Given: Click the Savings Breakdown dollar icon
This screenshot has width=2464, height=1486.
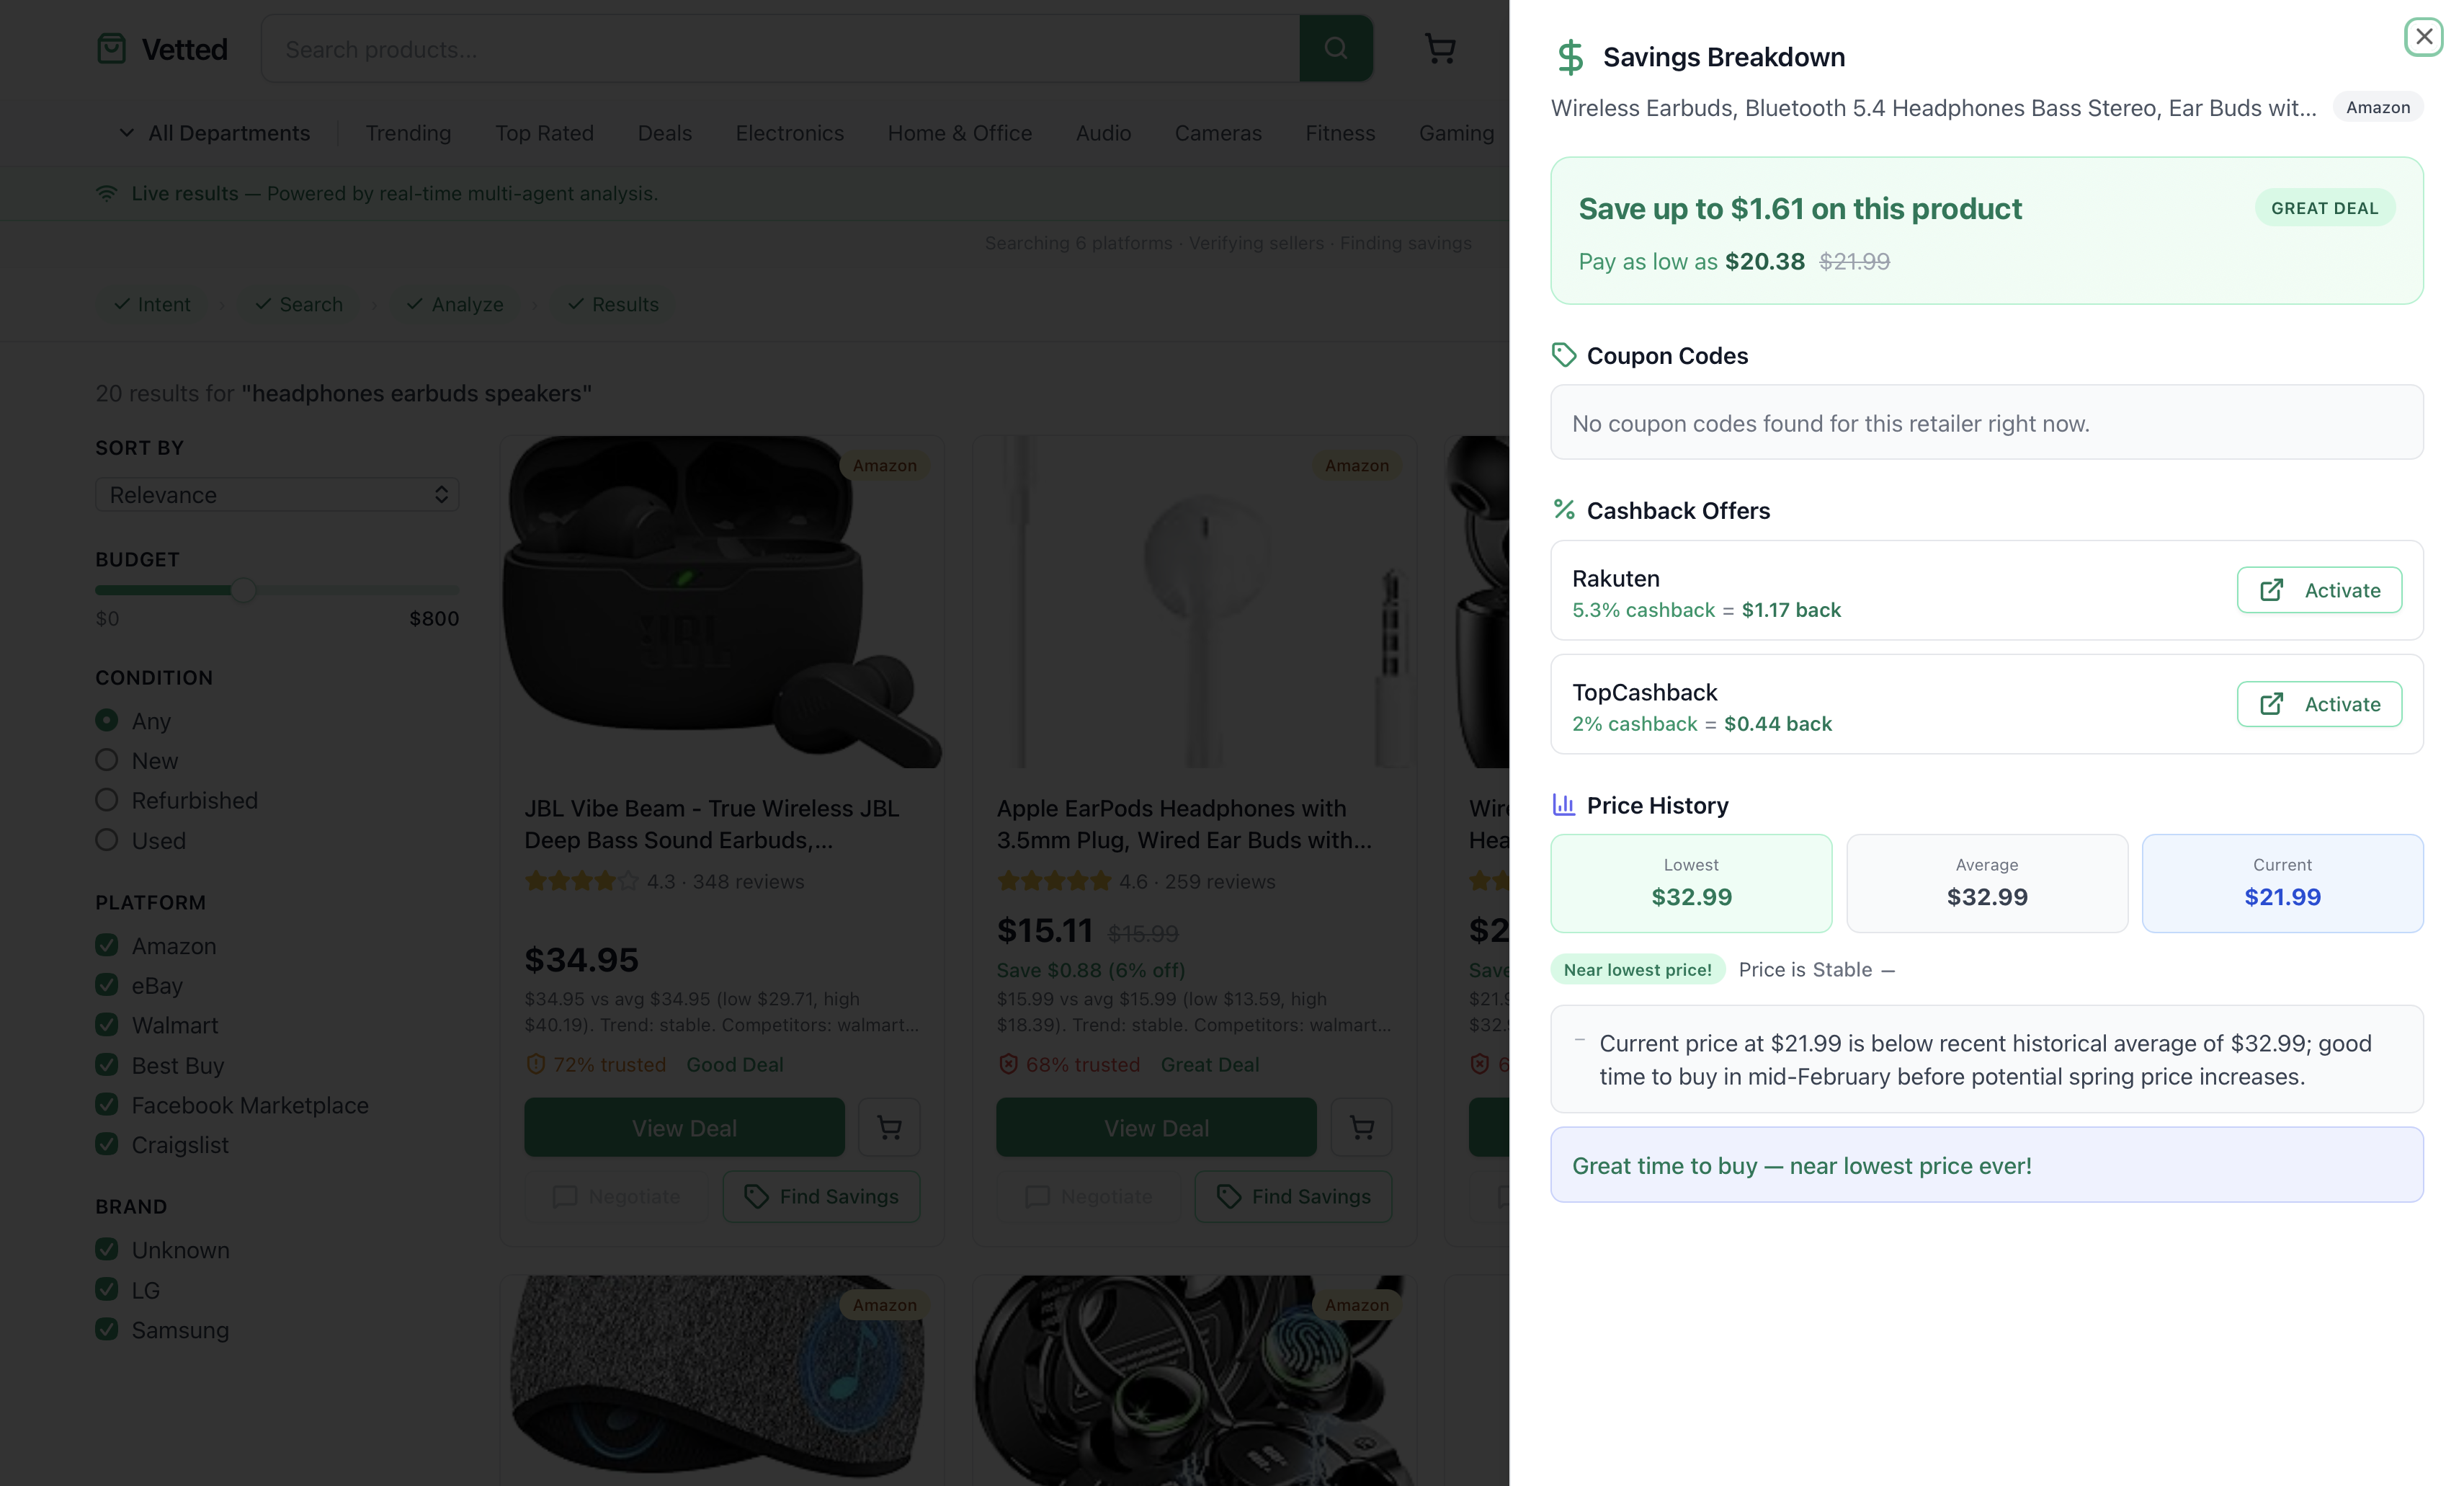Looking at the screenshot, I should [x=1570, y=58].
